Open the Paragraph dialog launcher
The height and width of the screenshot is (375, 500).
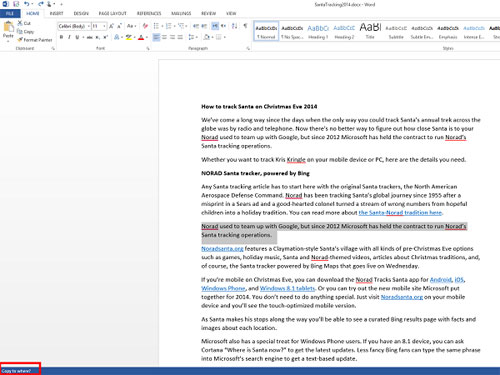248,49
